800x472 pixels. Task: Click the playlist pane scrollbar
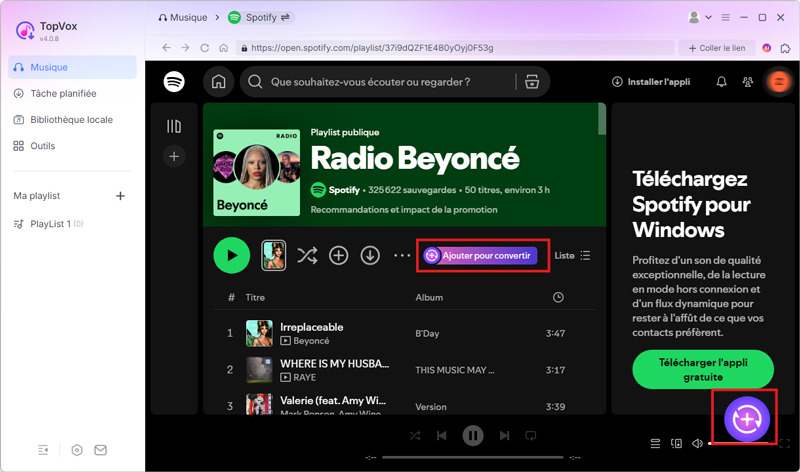pos(602,119)
